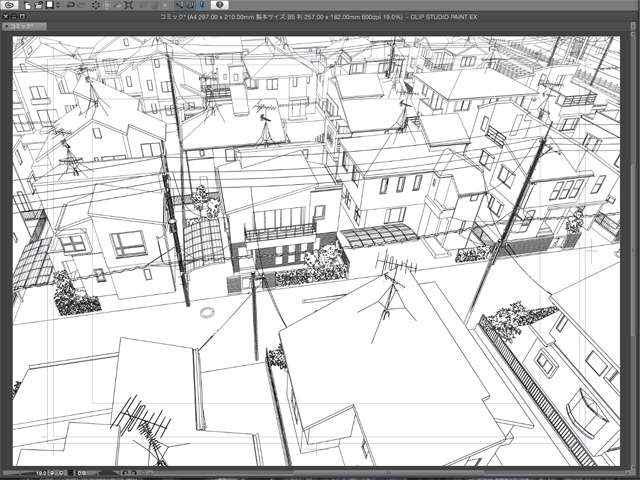The image size is (640, 480).
Task: Adjust the canvas rotation slider
Action: coord(109,473)
